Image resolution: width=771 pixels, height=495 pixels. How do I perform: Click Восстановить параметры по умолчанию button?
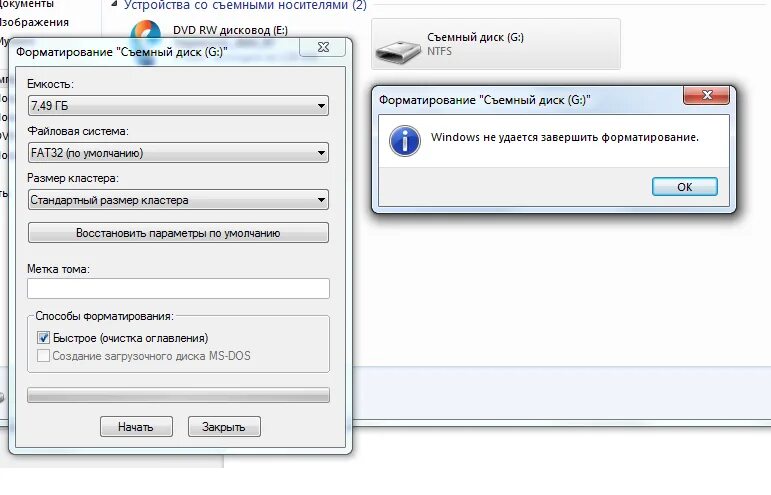coord(178,233)
